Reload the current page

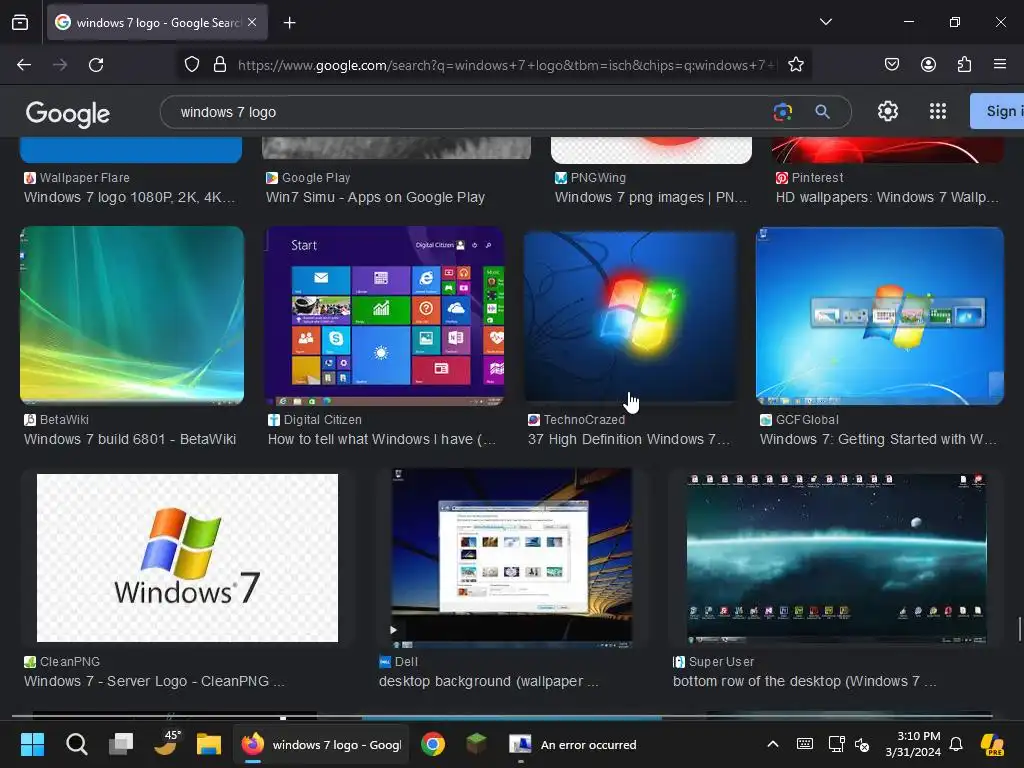96,65
